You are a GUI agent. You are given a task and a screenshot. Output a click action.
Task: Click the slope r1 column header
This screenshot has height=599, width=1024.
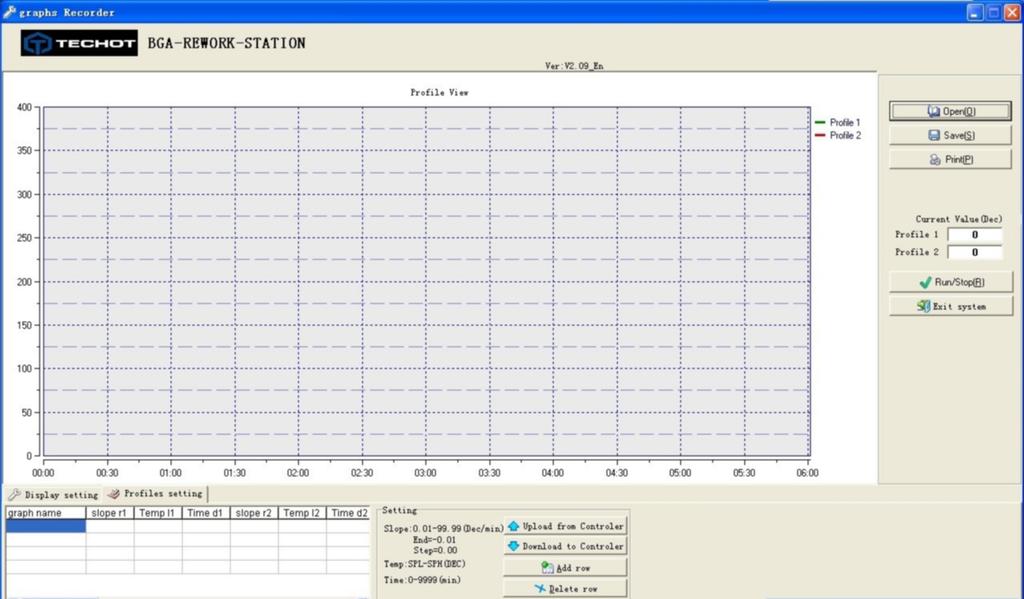110,513
